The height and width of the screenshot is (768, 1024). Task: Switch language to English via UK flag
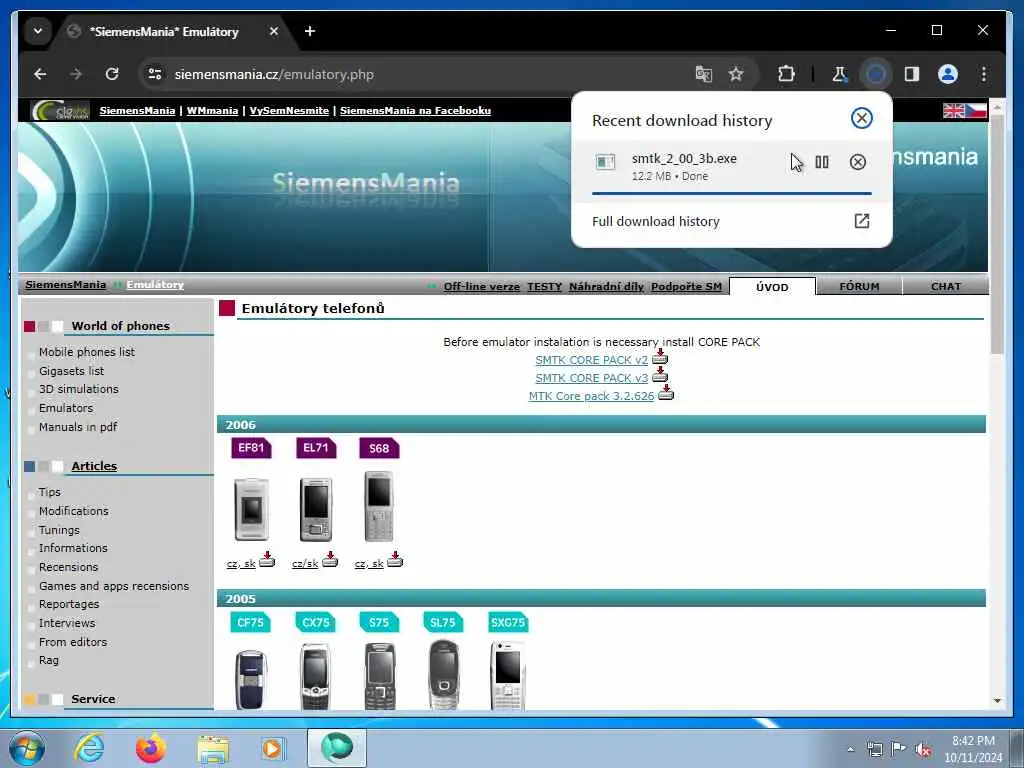(x=953, y=111)
